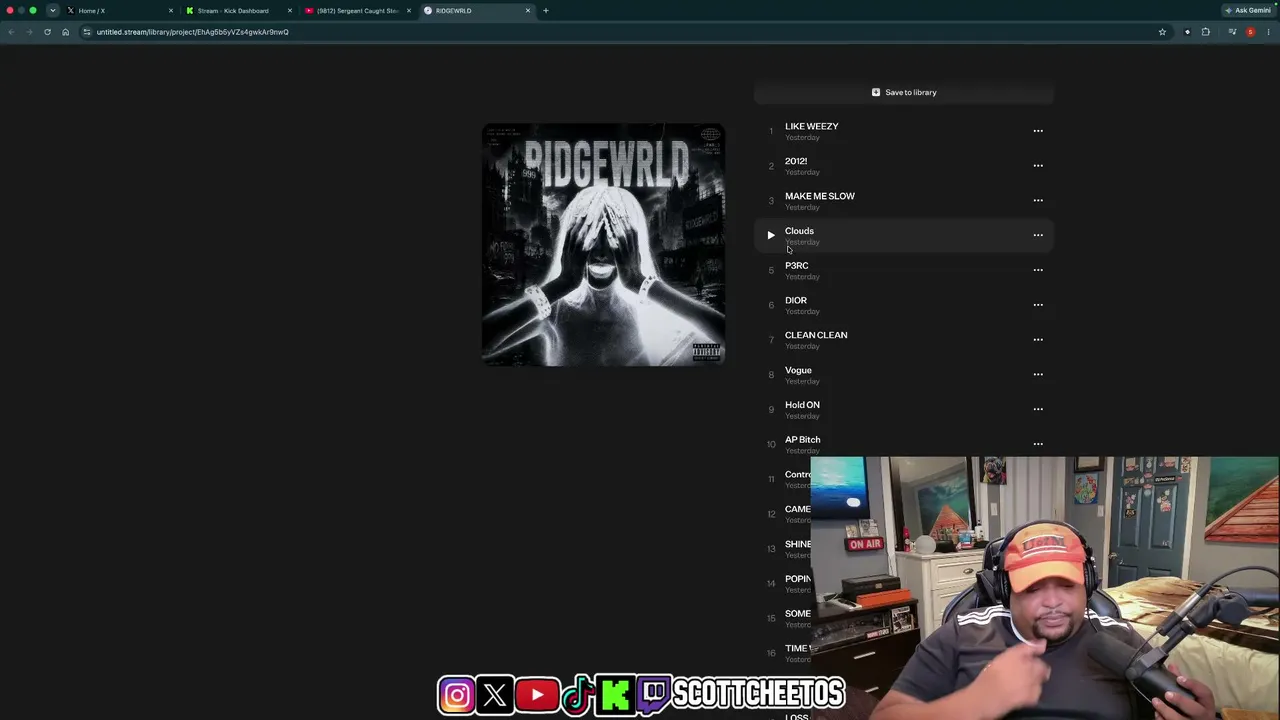This screenshot has width=1280, height=720.
Task: Open three-dot menu for Clouds track
Action: pyautogui.click(x=1038, y=235)
